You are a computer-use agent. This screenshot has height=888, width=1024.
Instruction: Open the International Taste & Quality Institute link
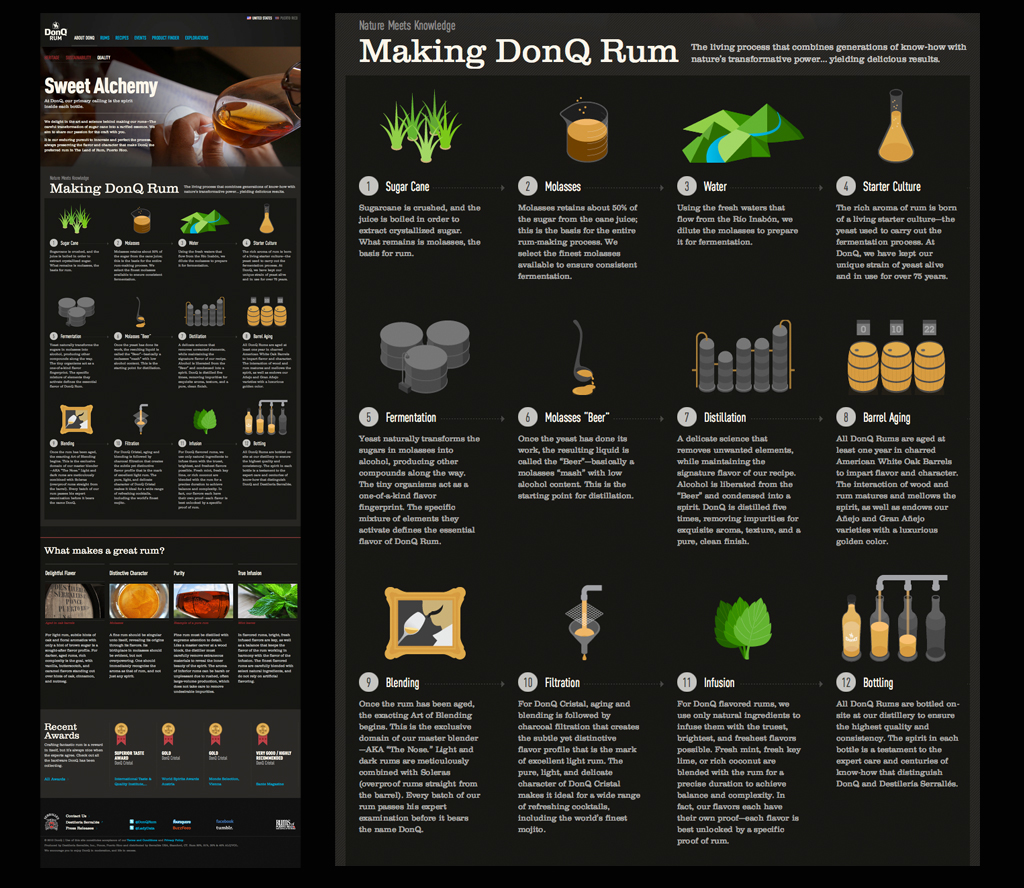pyautogui.click(x=133, y=781)
